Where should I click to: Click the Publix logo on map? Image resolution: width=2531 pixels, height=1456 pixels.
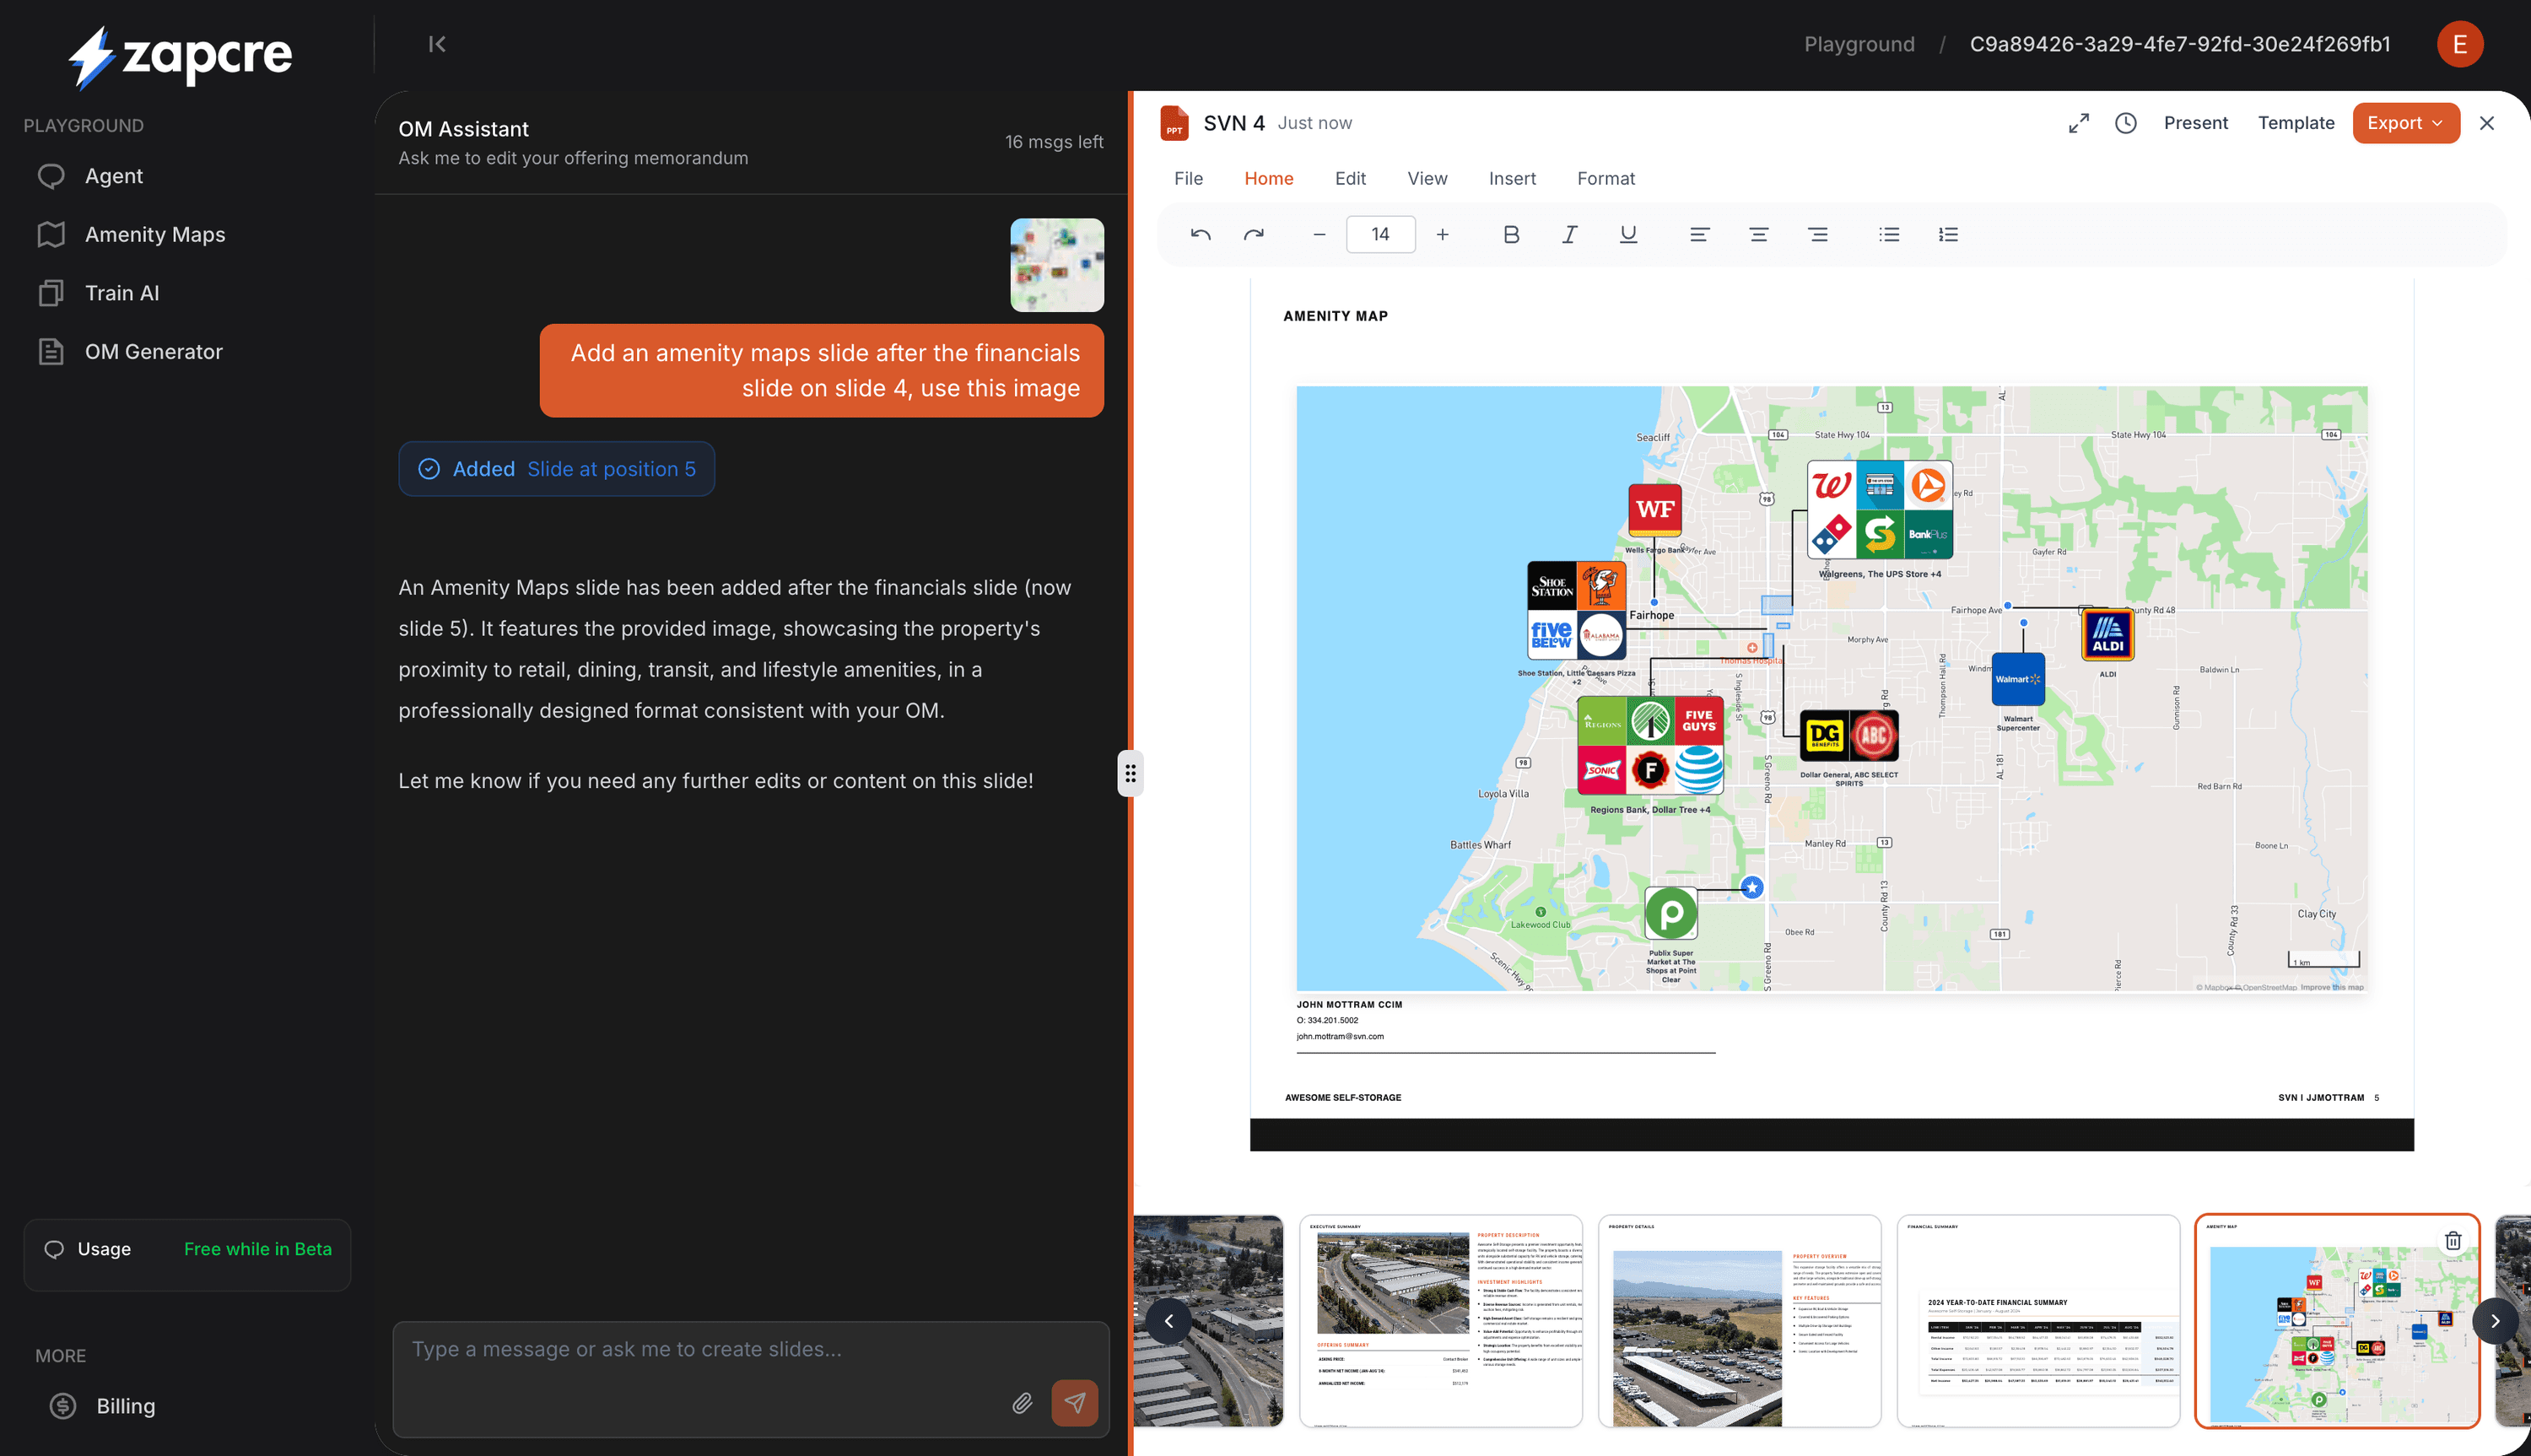pos(1671,913)
